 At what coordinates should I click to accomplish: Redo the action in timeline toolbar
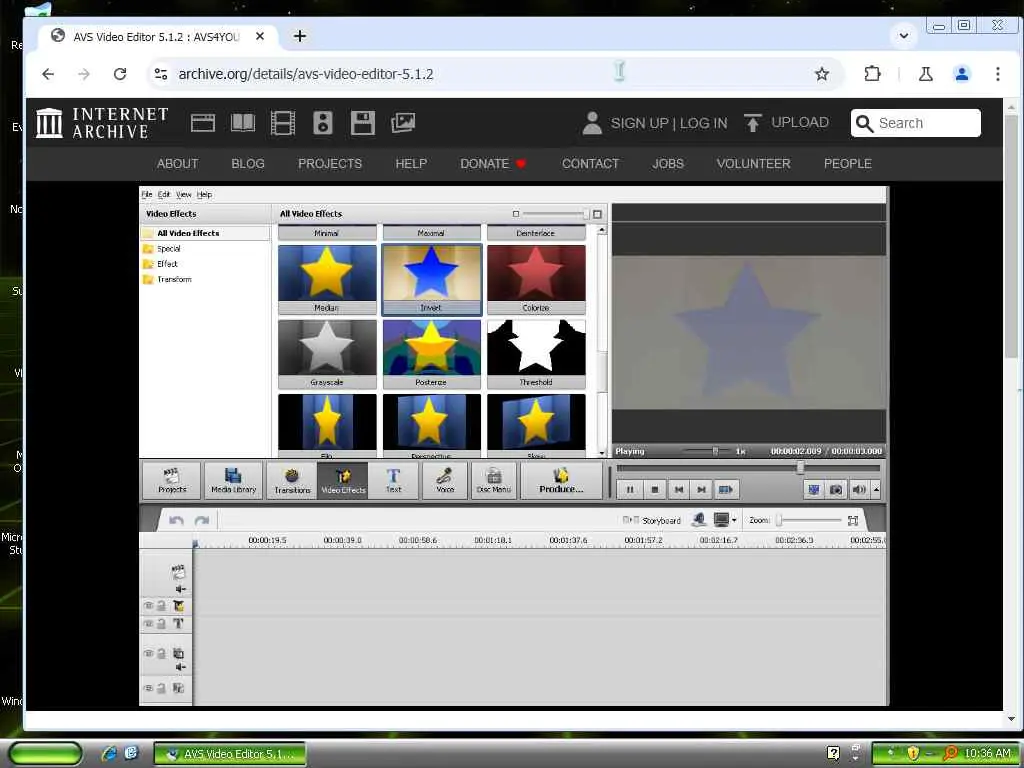click(x=202, y=520)
